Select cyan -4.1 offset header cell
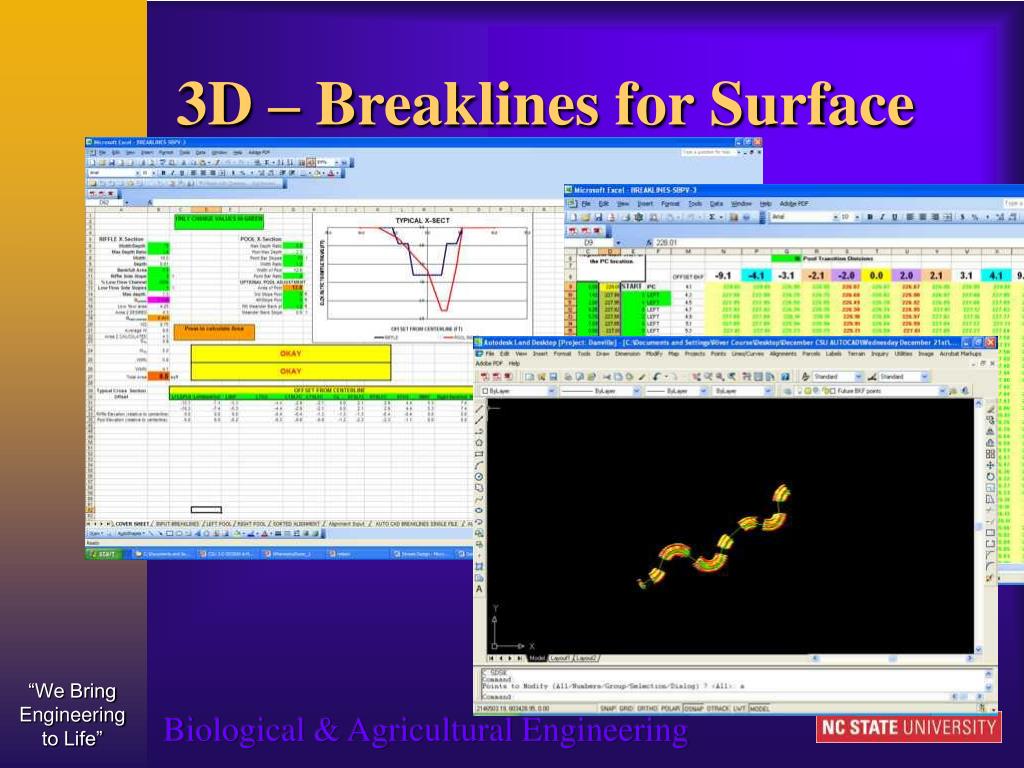This screenshot has width=1024, height=768. pyautogui.click(x=756, y=276)
